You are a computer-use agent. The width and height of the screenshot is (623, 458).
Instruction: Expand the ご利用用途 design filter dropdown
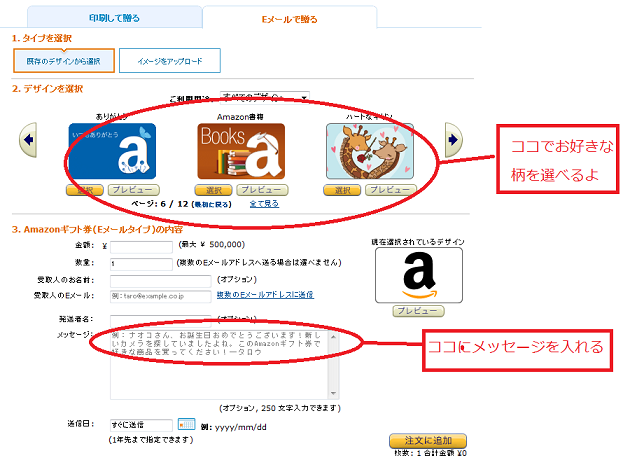pos(265,97)
